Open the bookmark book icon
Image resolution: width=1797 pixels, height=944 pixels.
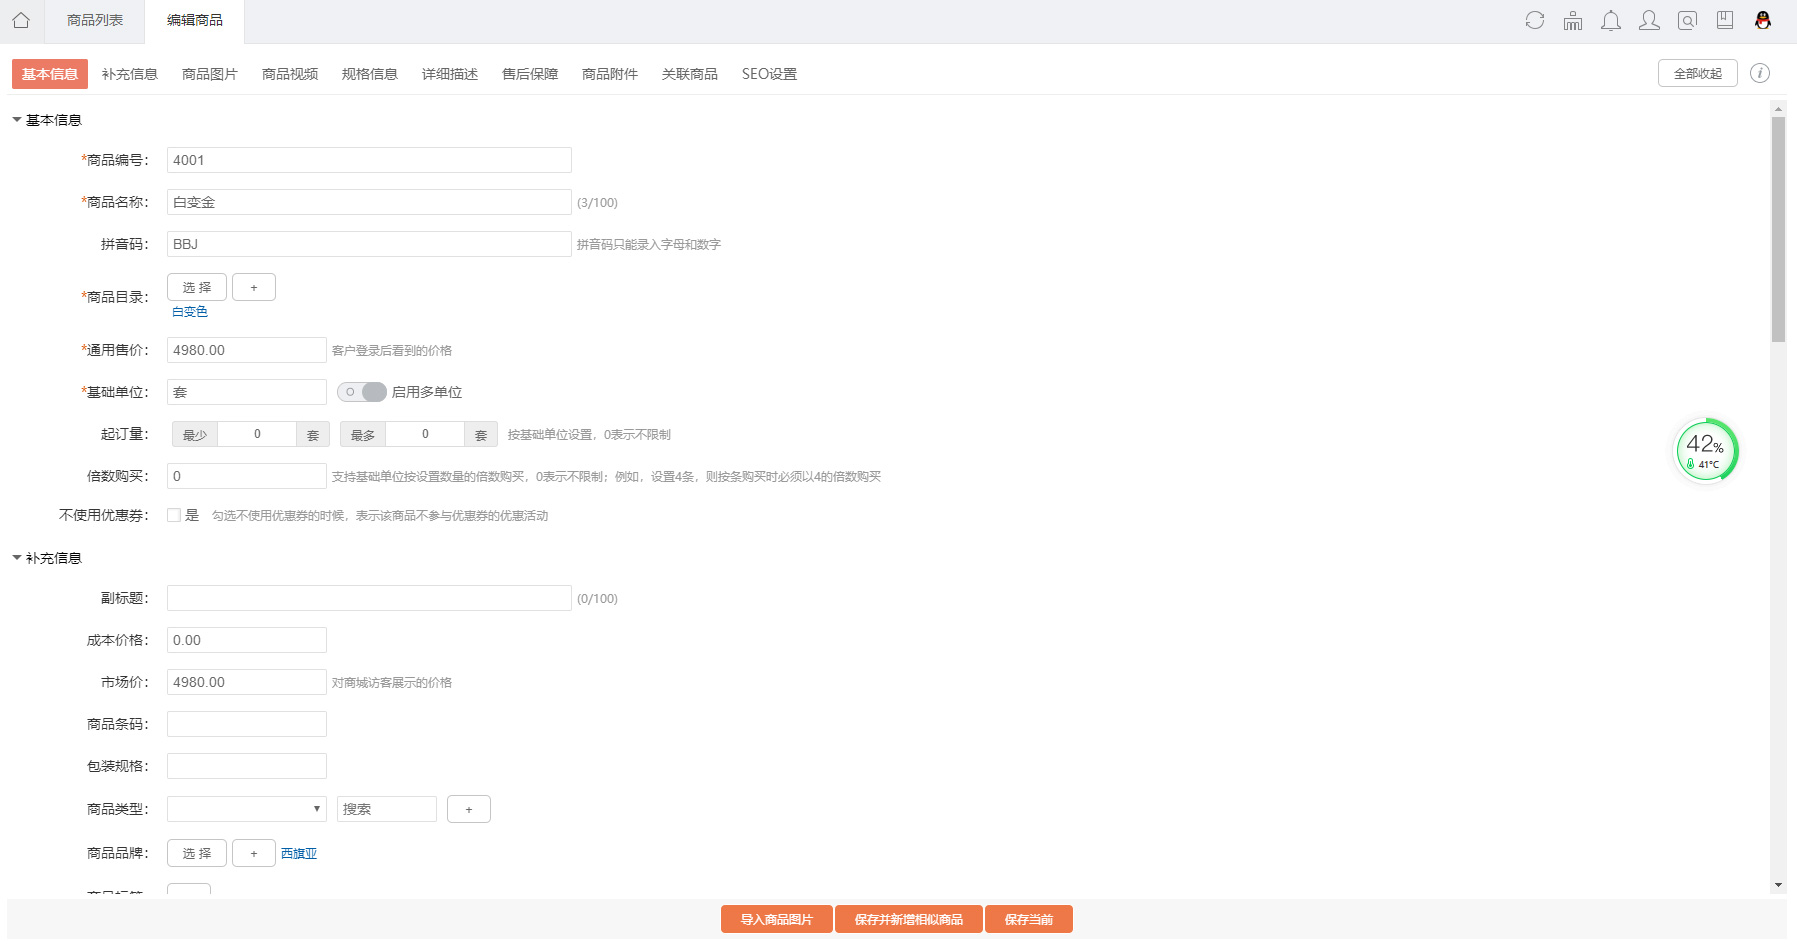(1725, 20)
